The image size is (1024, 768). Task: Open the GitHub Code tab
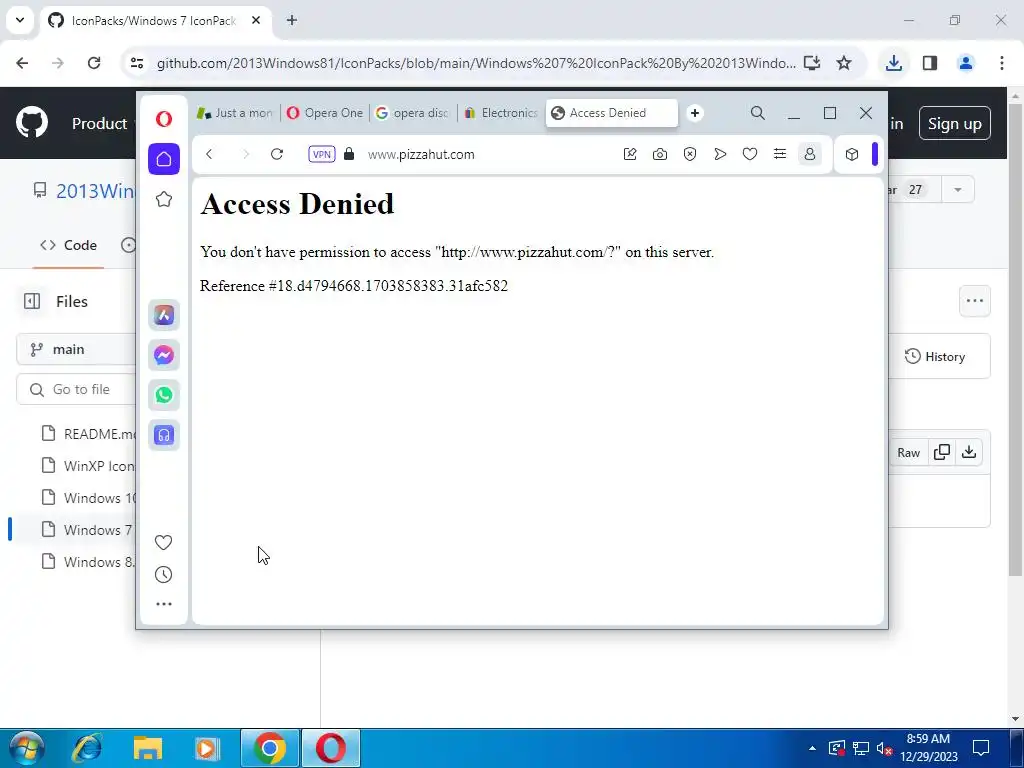pyautogui.click(x=69, y=245)
